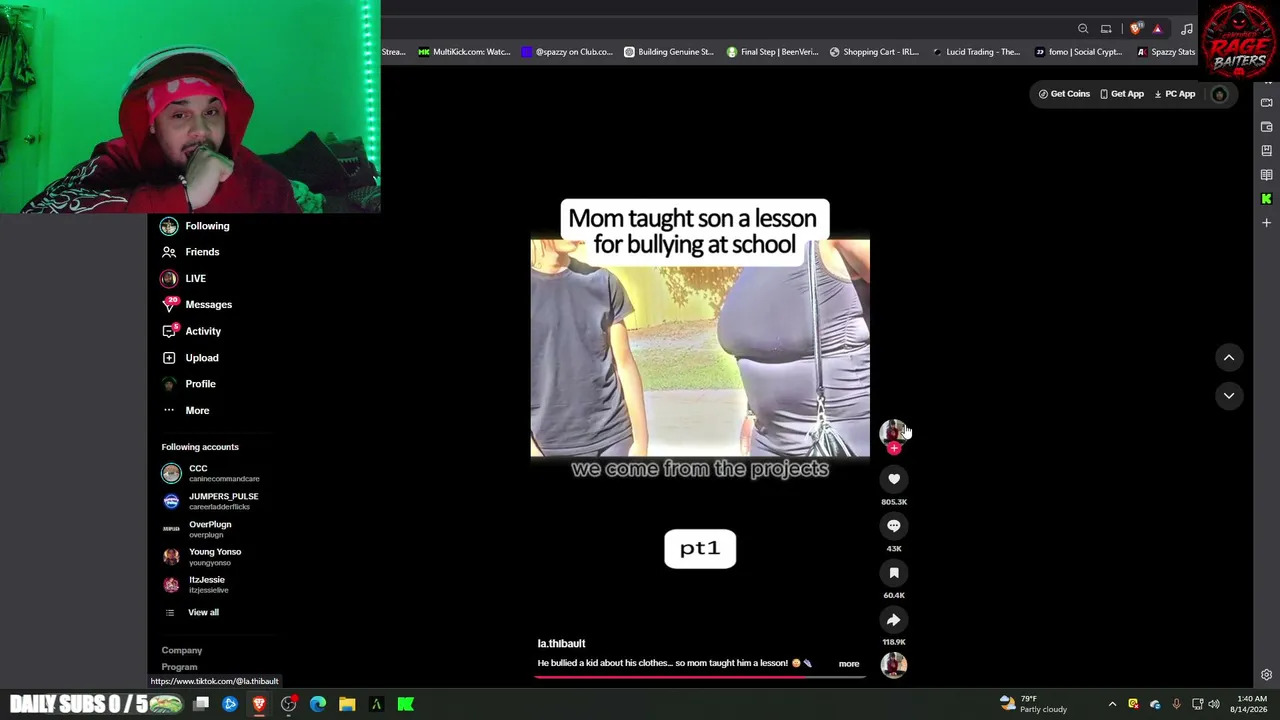This screenshot has height=720, width=1280.
Task: Click the video player to pause
Action: 700,347
